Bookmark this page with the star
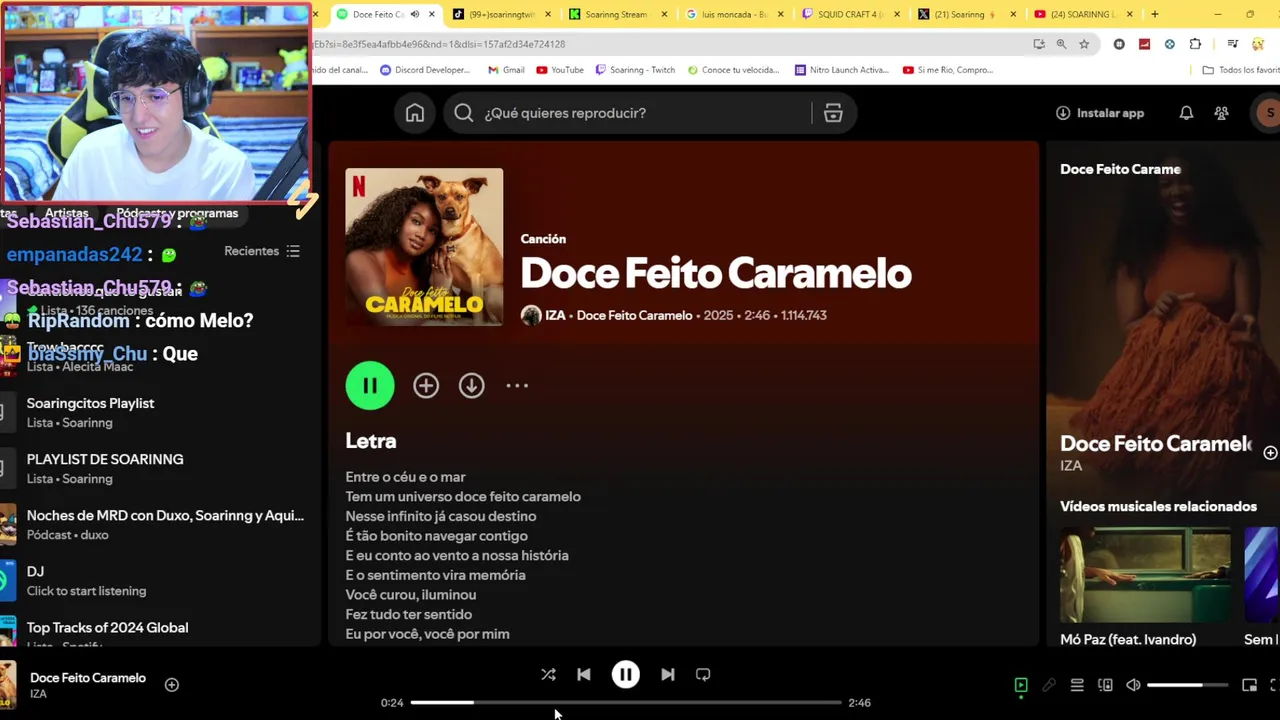Screen dimensions: 1280x720 click(1084, 44)
